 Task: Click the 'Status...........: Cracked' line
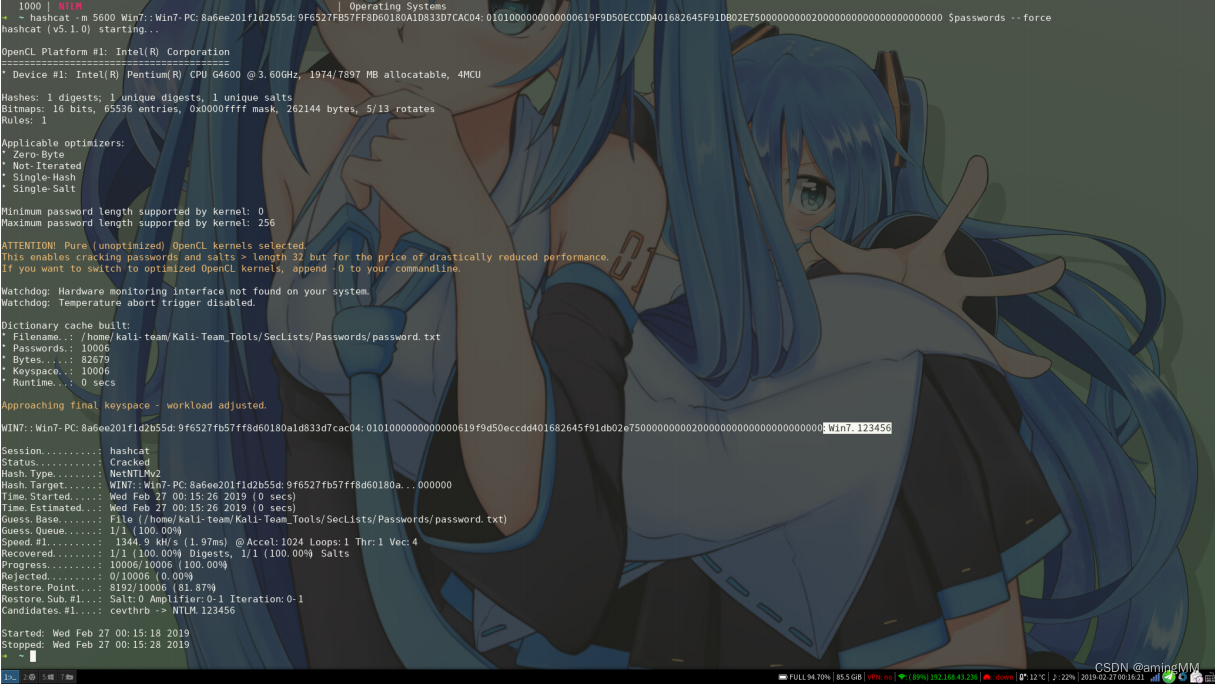pyautogui.click(x=75, y=462)
